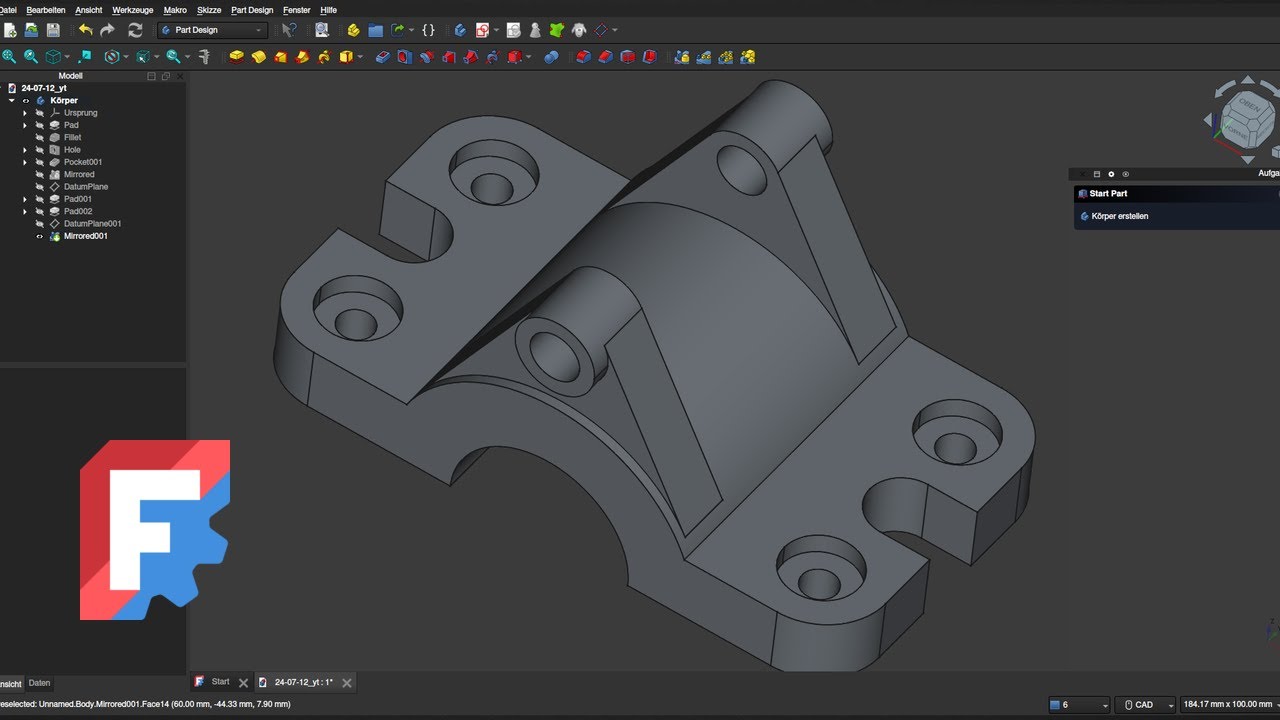1280x720 pixels.
Task: Expand the Pocket001 tree node
Action: click(25, 162)
